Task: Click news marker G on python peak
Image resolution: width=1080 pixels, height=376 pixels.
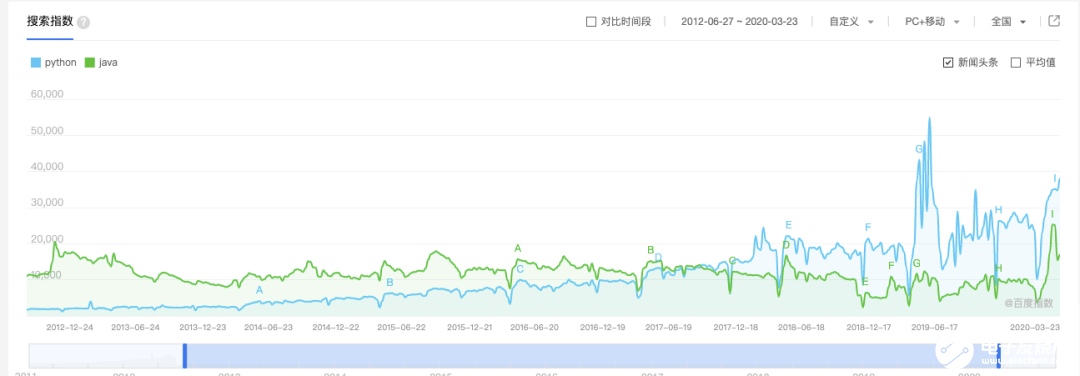Action: (918, 149)
